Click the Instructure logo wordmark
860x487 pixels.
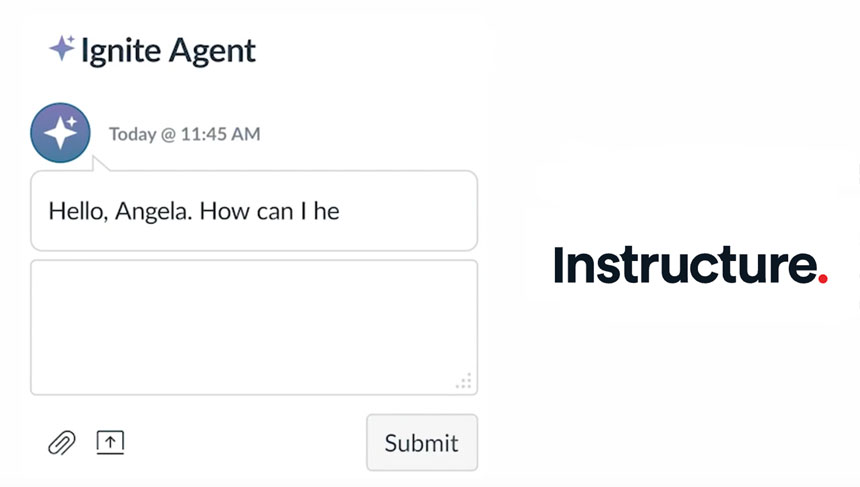click(x=691, y=265)
